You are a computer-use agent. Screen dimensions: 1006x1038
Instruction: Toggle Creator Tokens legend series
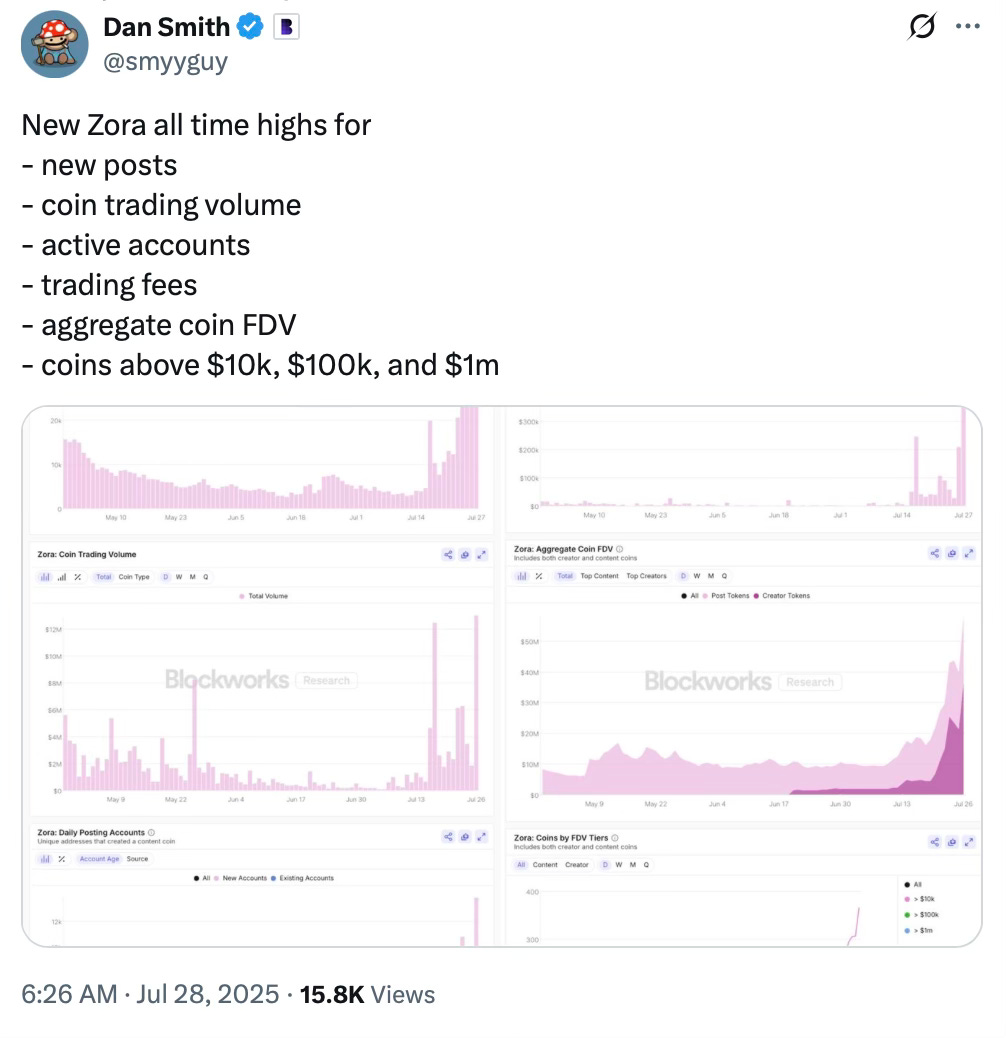[782, 596]
